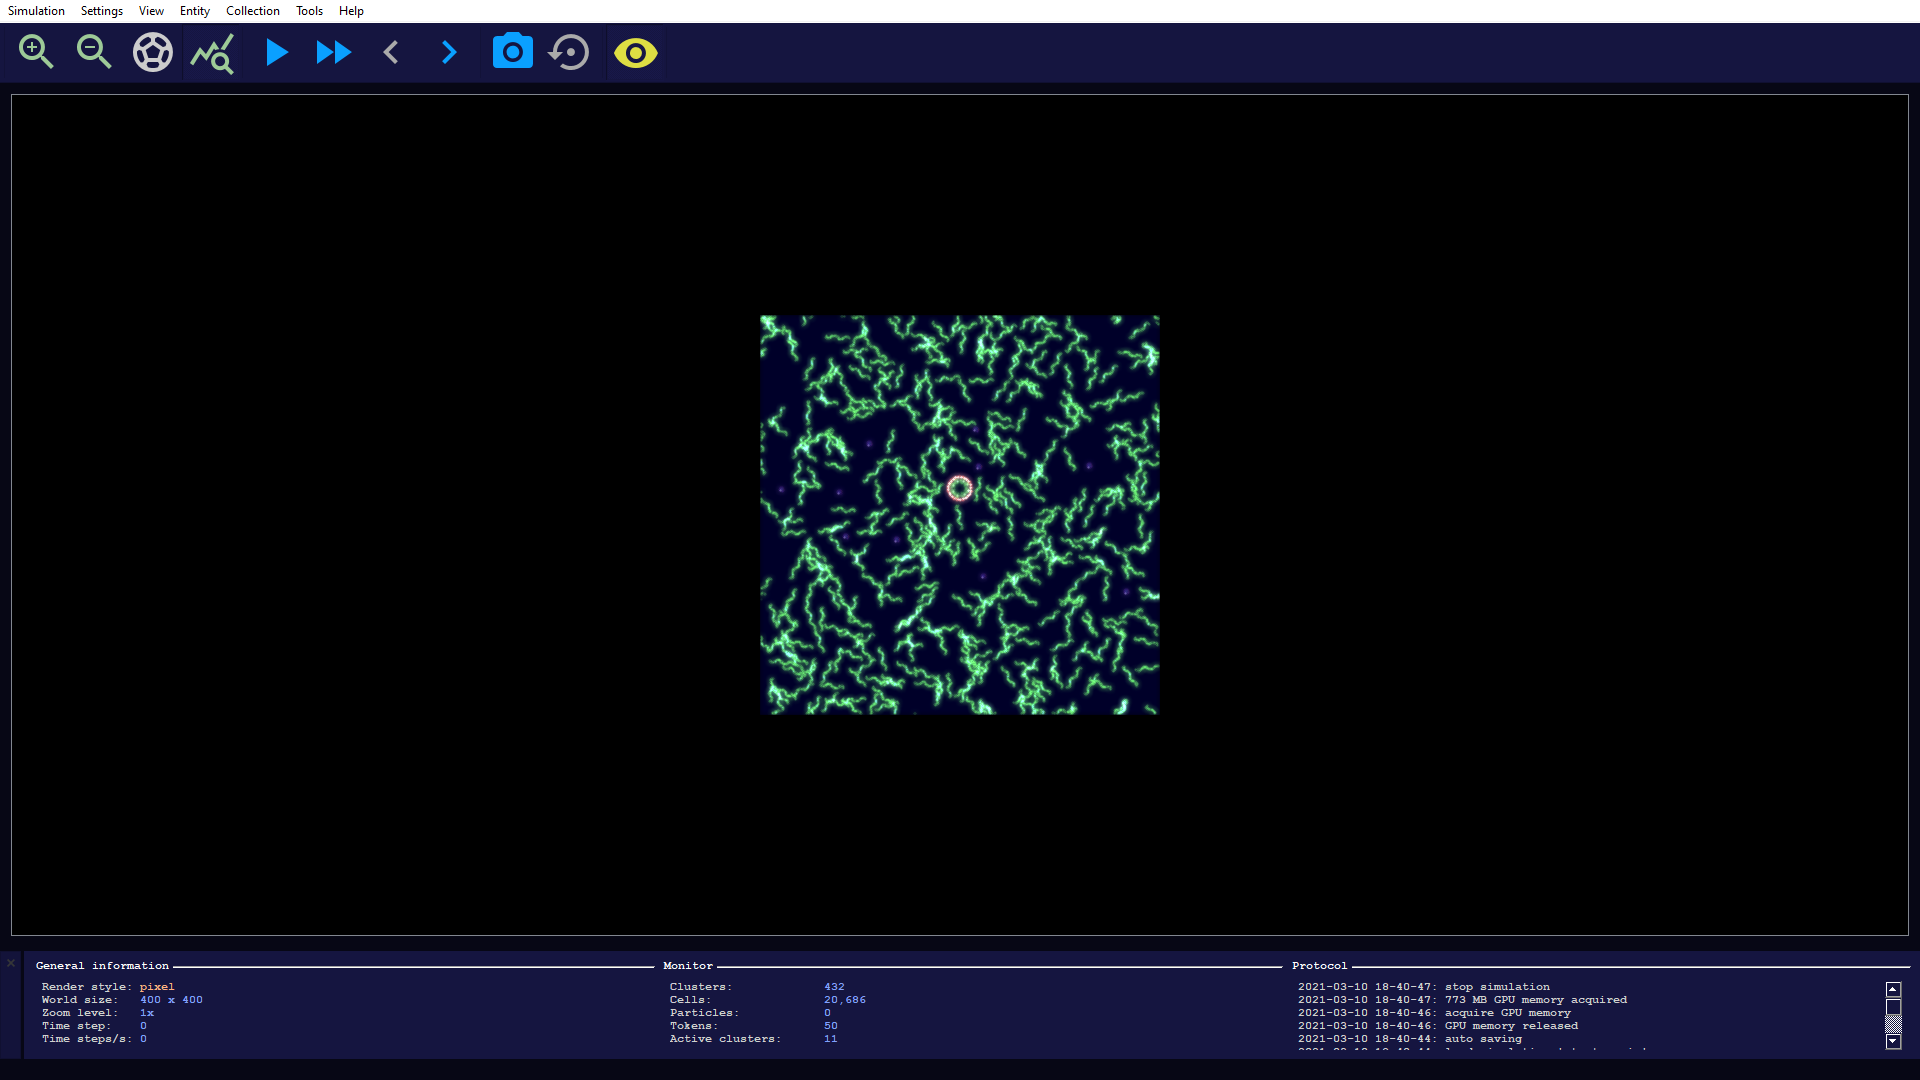Screen dimensions: 1920x1080
Task: Step forward with the right chevron
Action: [x=449, y=52]
